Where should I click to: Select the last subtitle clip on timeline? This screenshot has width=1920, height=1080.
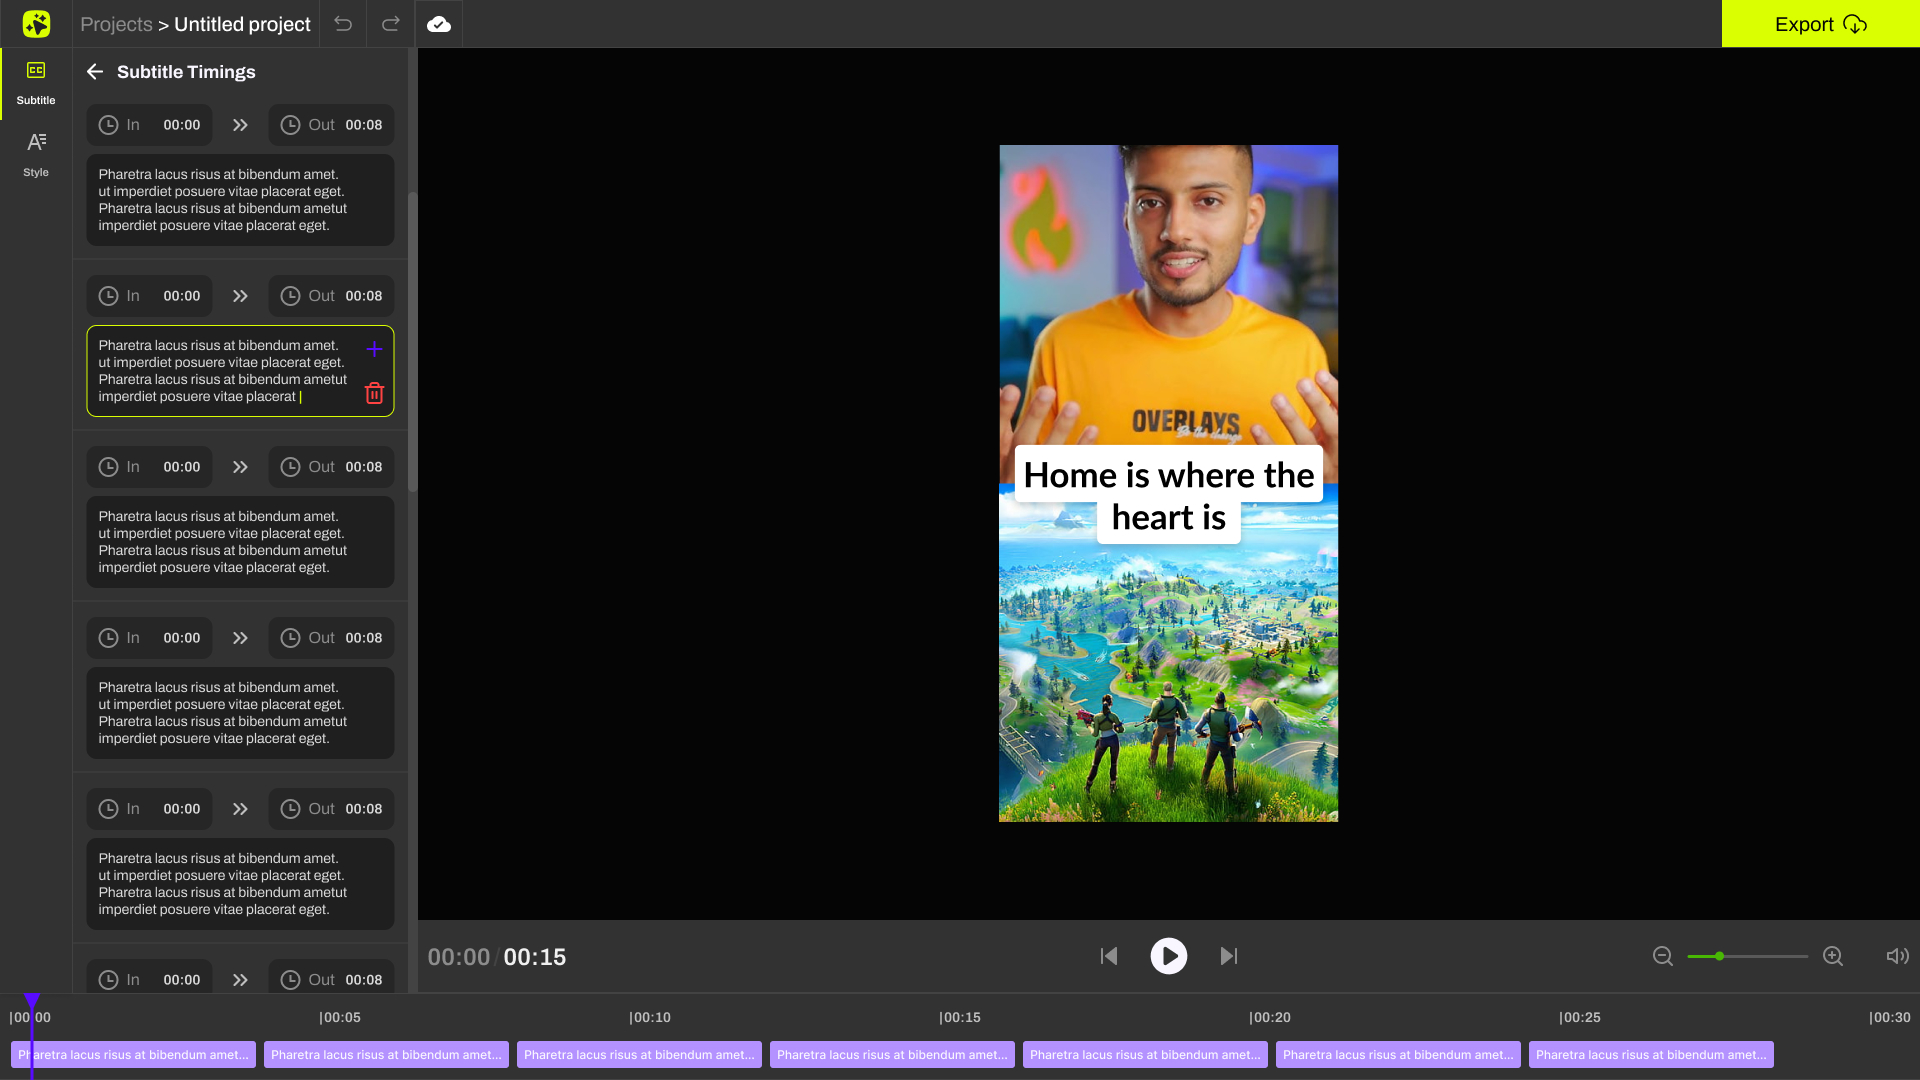point(1650,1054)
